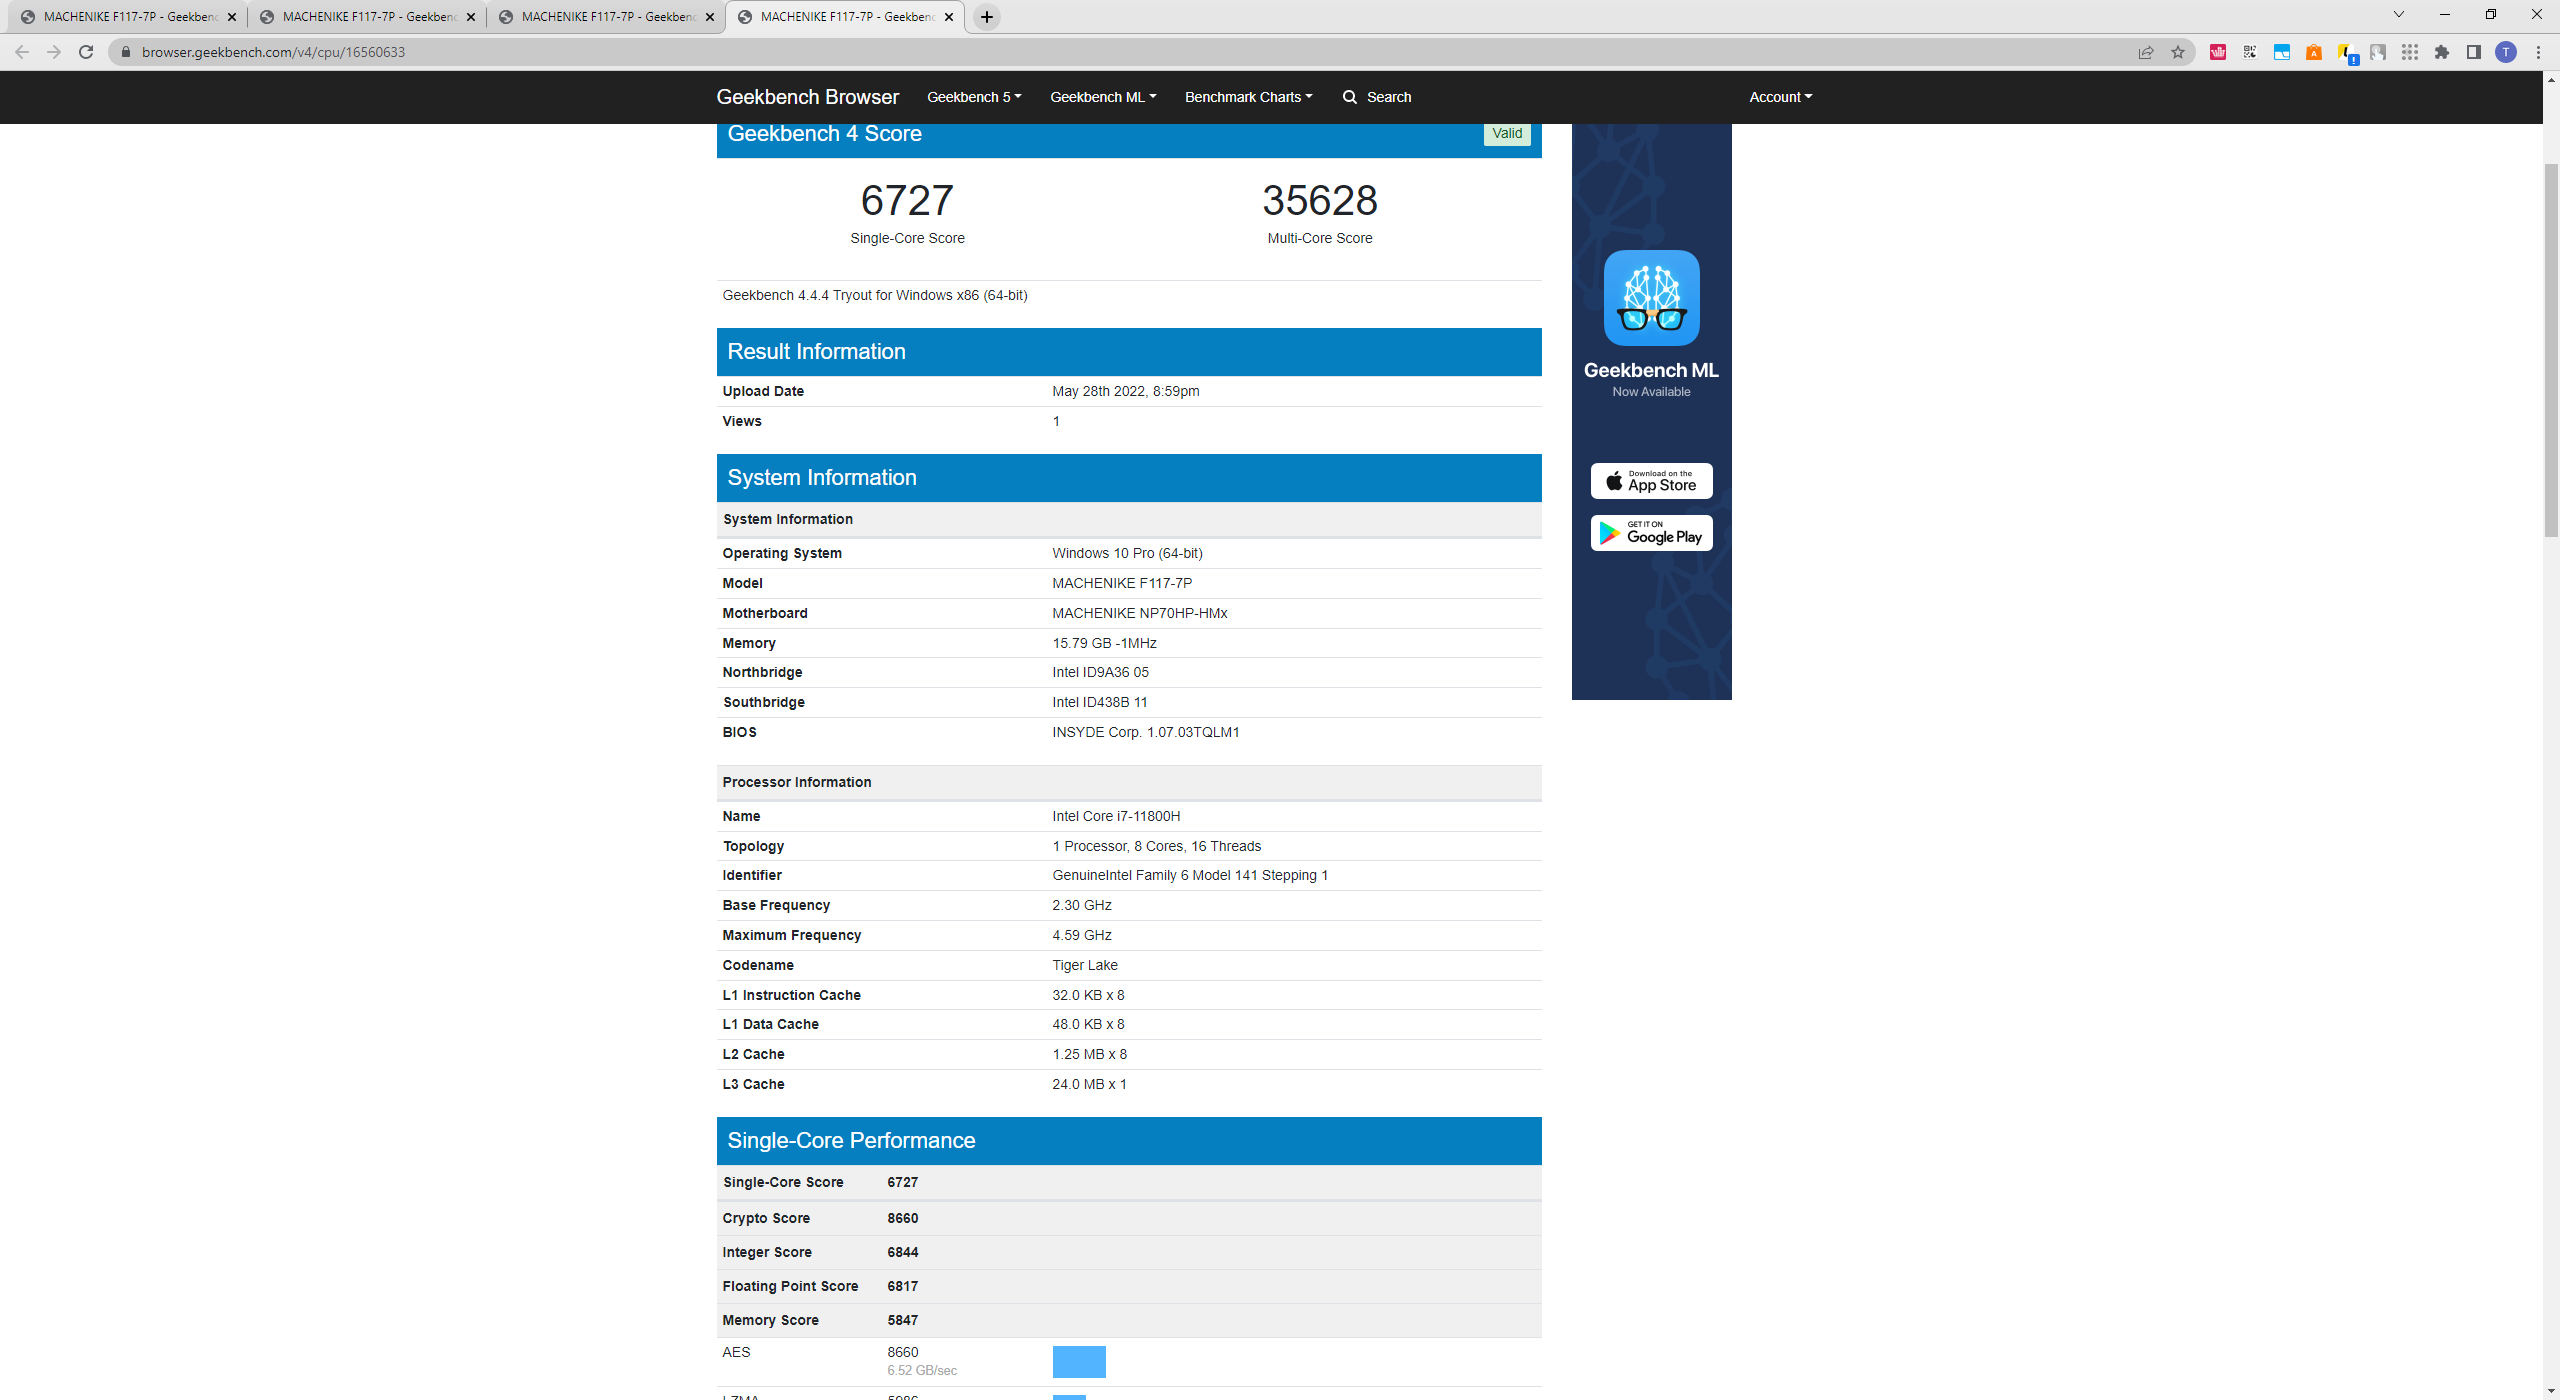View site information via the lock icon
Screen dimensions: 2560x1400
(x=125, y=52)
